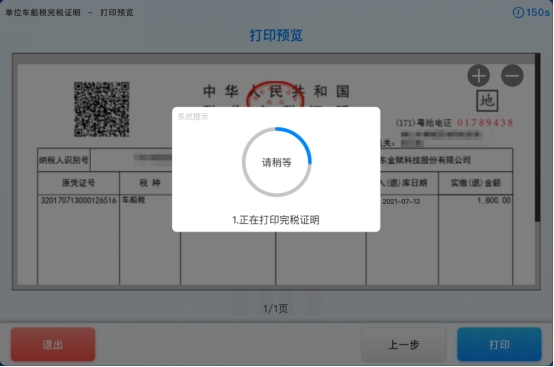The height and width of the screenshot is (367, 554).
Task: Click the 入(退)库日期 column header
Action: click(403, 183)
